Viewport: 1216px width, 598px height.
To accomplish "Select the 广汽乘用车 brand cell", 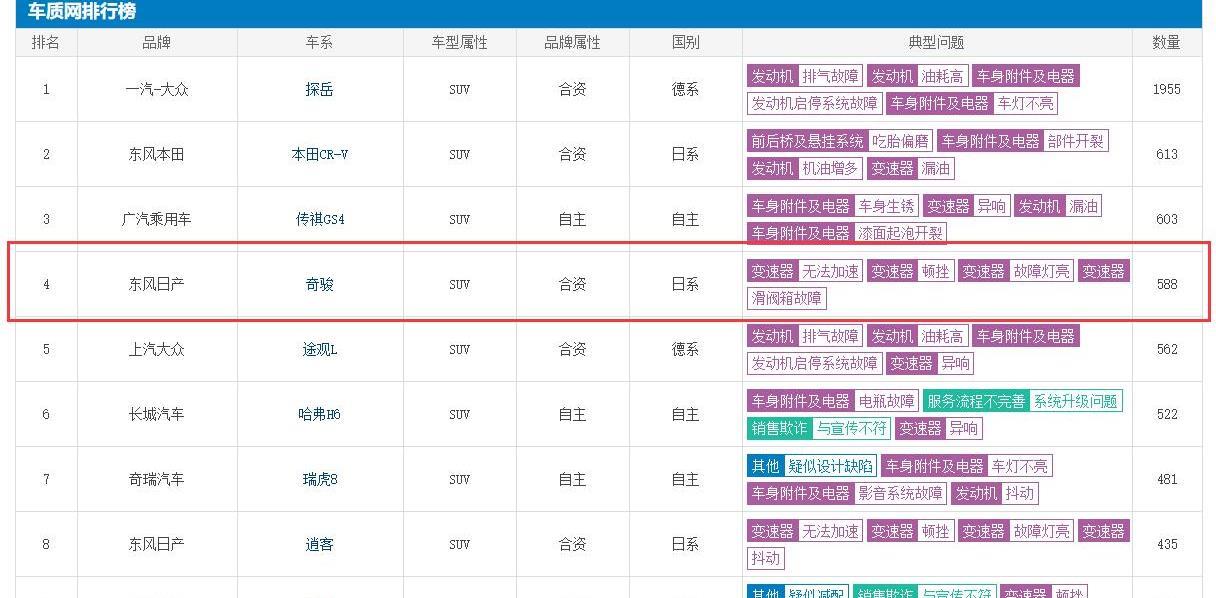I will click(x=157, y=219).
